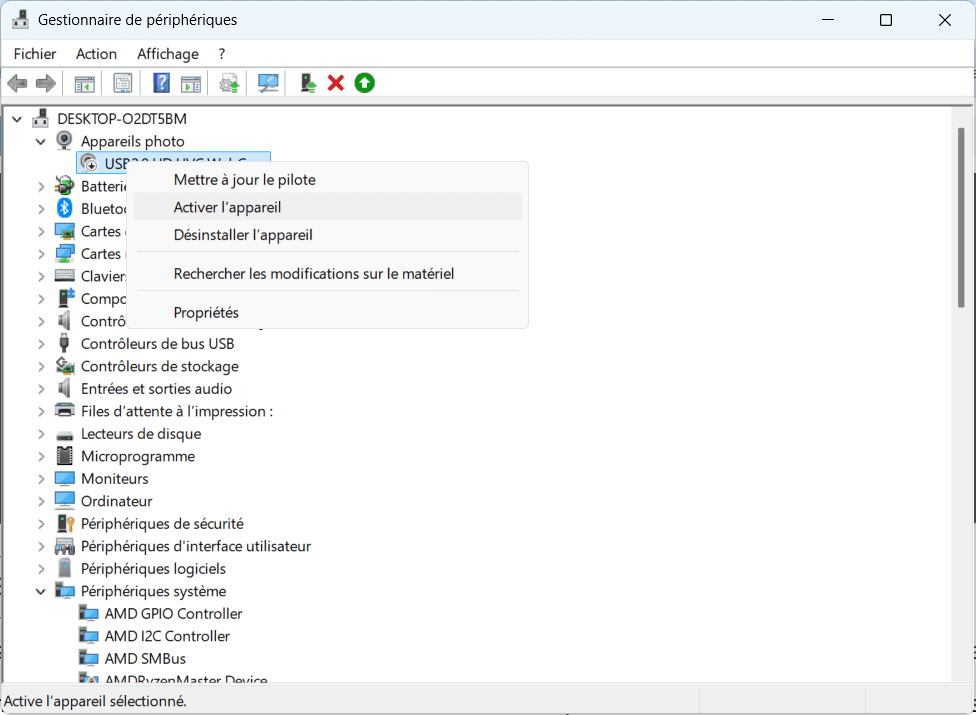Maximize the Gestionnaire de périphériques window
The image size is (976, 715).
coord(886,20)
